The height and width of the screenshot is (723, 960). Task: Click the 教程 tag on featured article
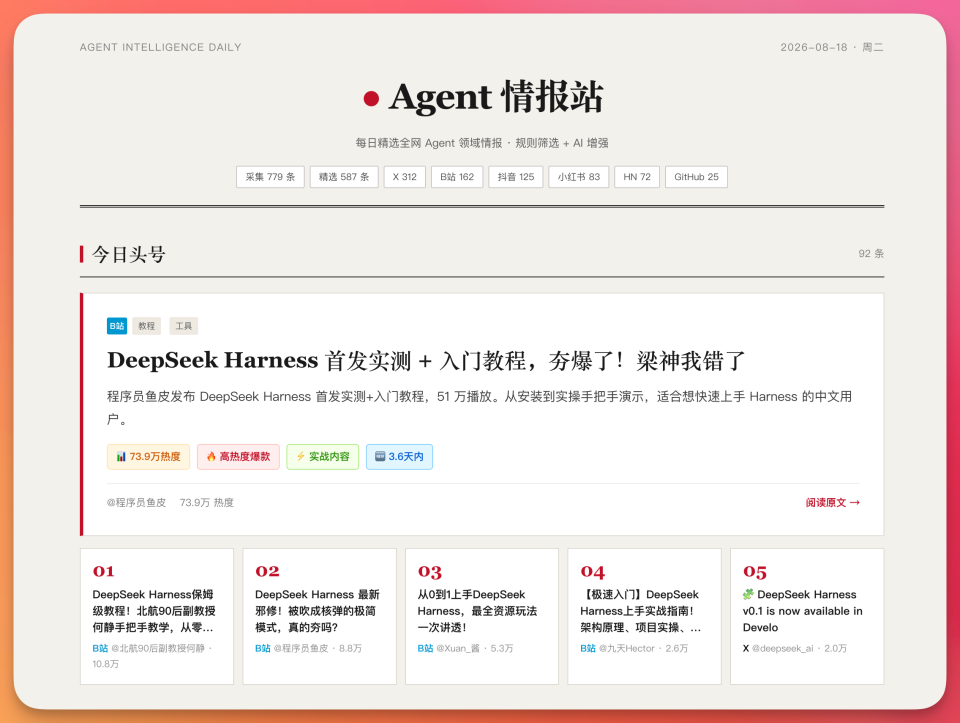pos(146,326)
